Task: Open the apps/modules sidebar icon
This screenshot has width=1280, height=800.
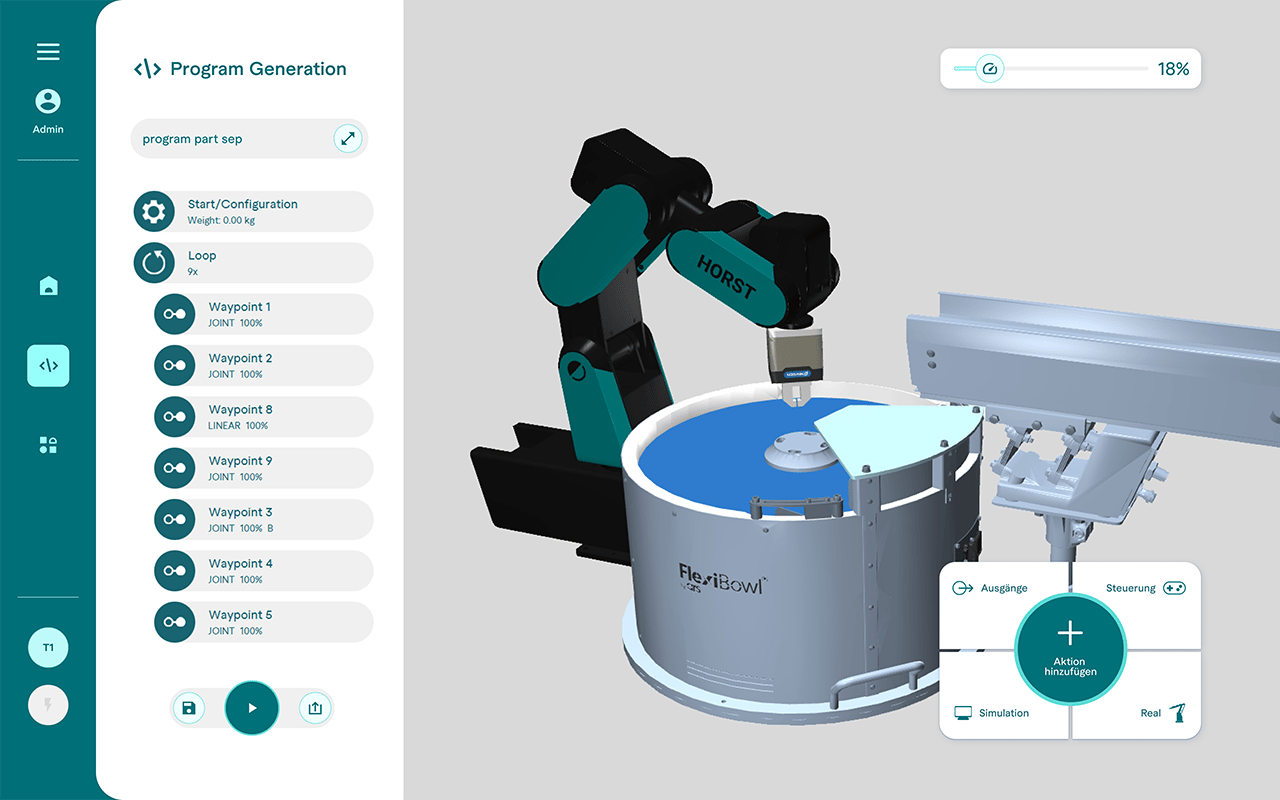Action: [x=48, y=445]
